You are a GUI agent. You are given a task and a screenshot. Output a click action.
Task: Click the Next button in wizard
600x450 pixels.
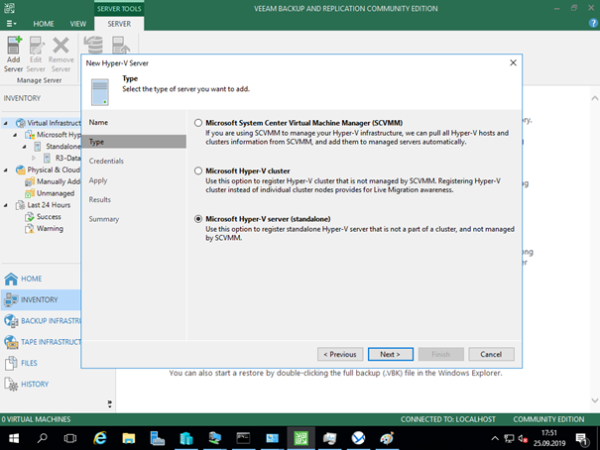pos(383,354)
